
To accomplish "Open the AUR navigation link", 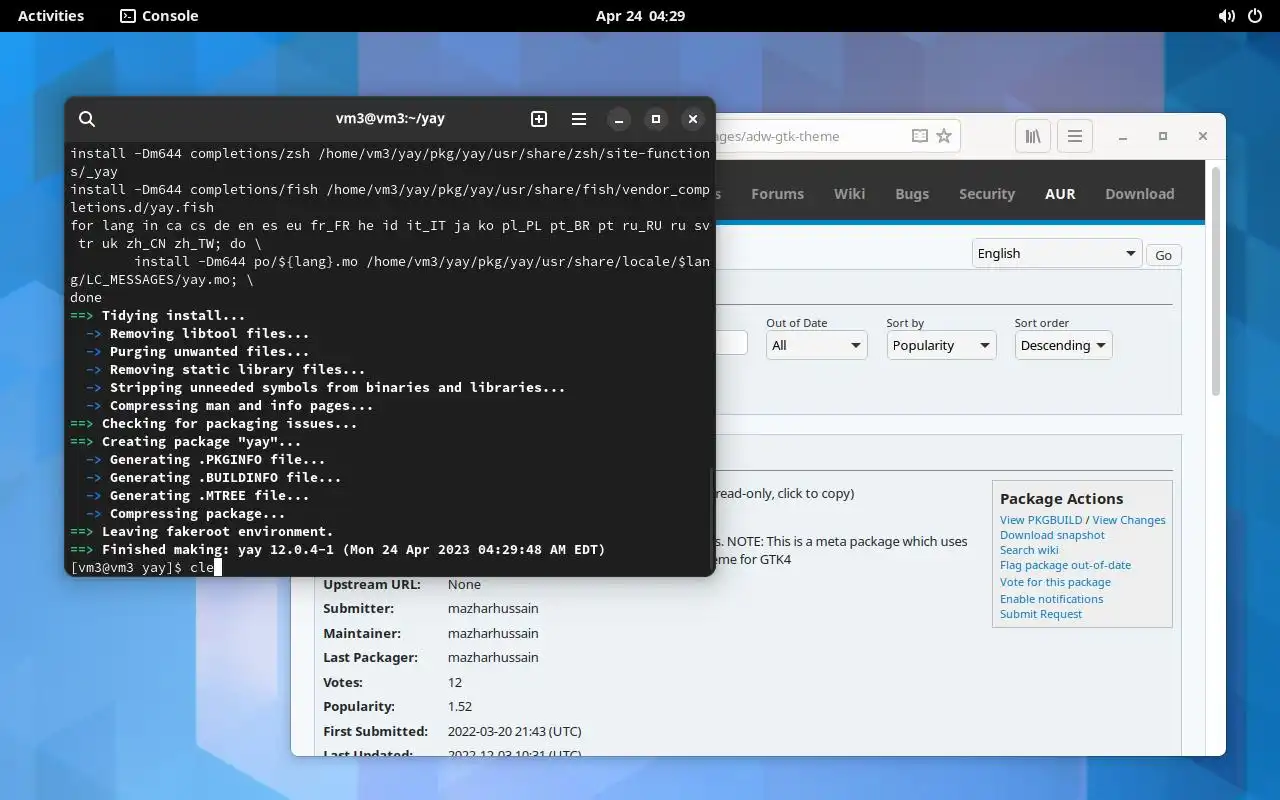I will (1060, 194).
